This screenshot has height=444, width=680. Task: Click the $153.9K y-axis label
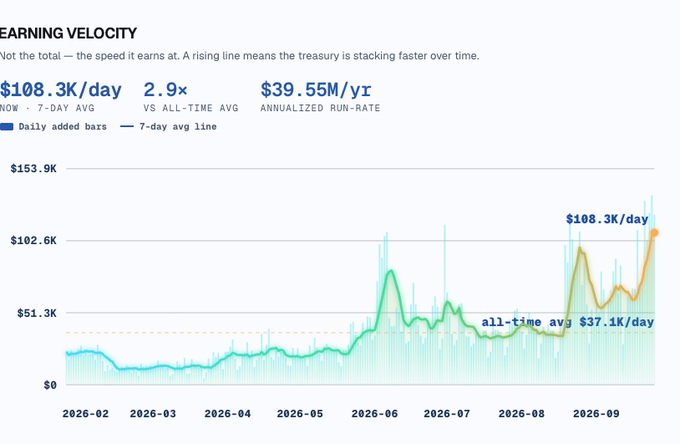33,169
